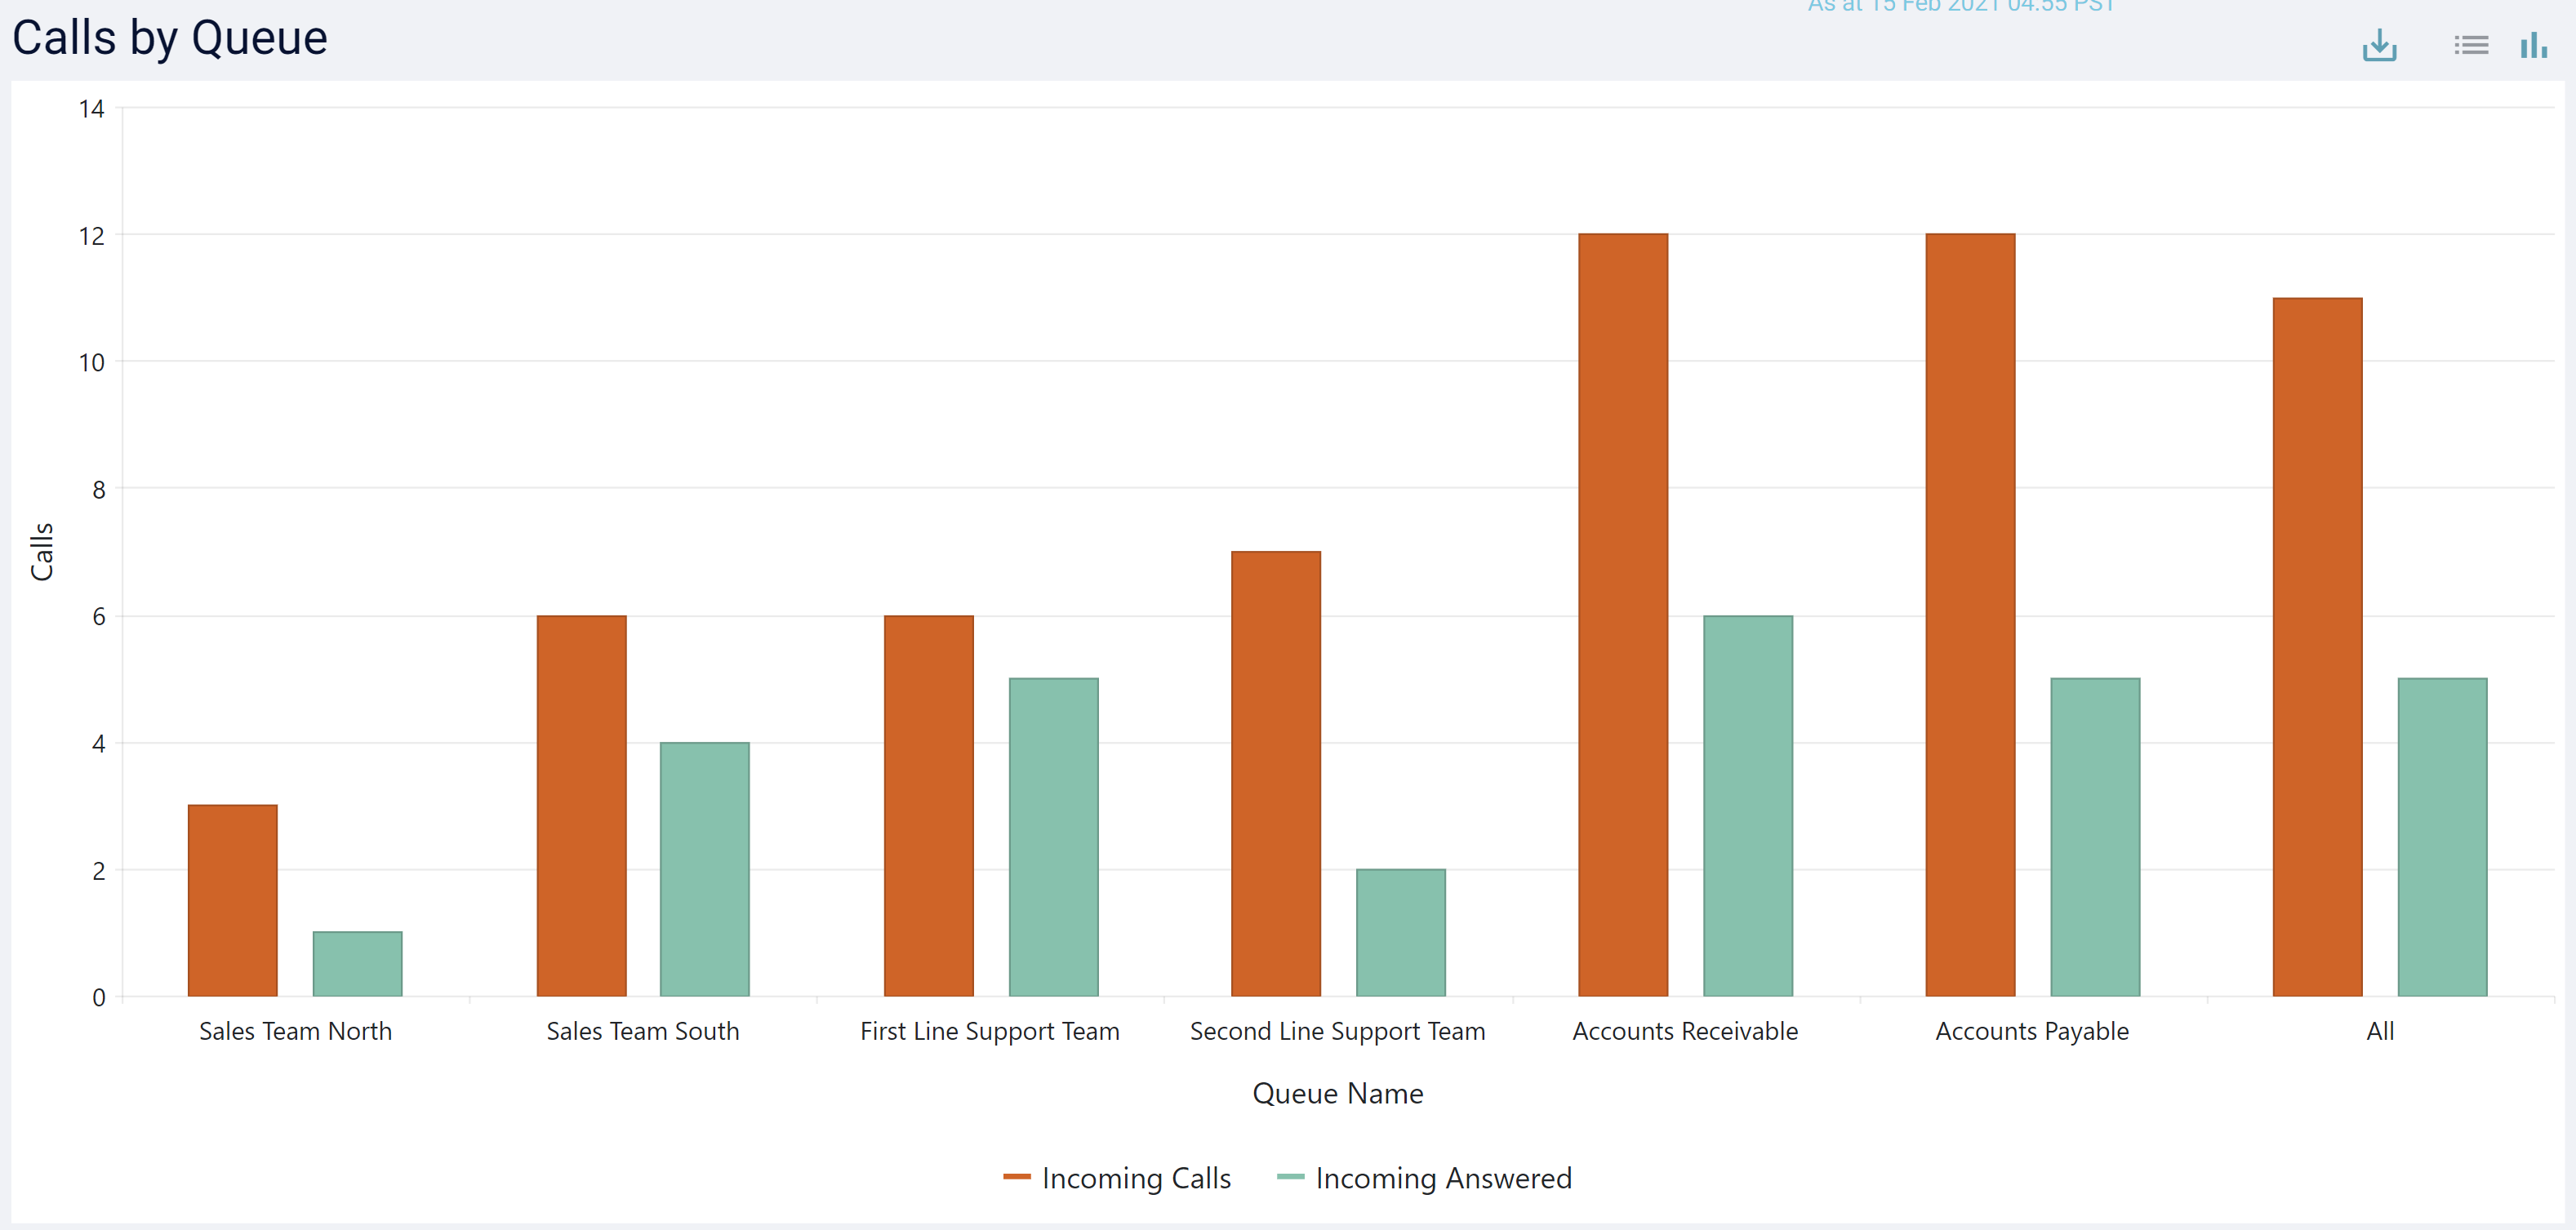The width and height of the screenshot is (2576, 1230).
Task: Switch to bar chart view icon
Action: click(x=2533, y=45)
